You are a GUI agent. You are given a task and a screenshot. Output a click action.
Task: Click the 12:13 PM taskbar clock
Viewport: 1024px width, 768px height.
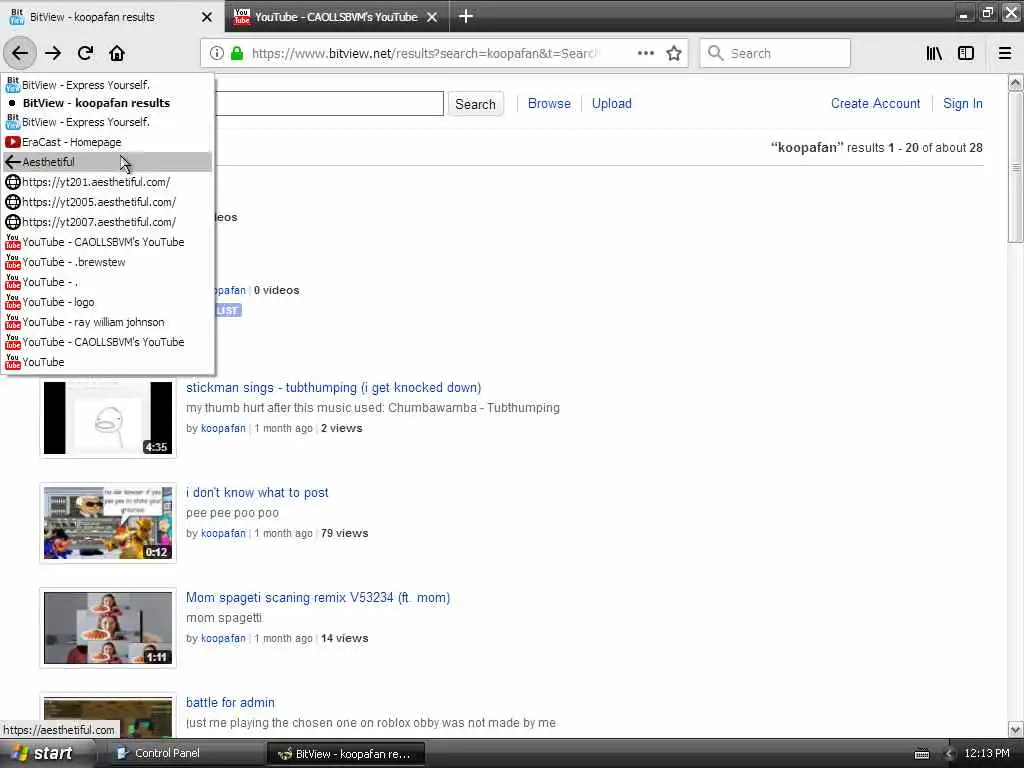pos(987,753)
